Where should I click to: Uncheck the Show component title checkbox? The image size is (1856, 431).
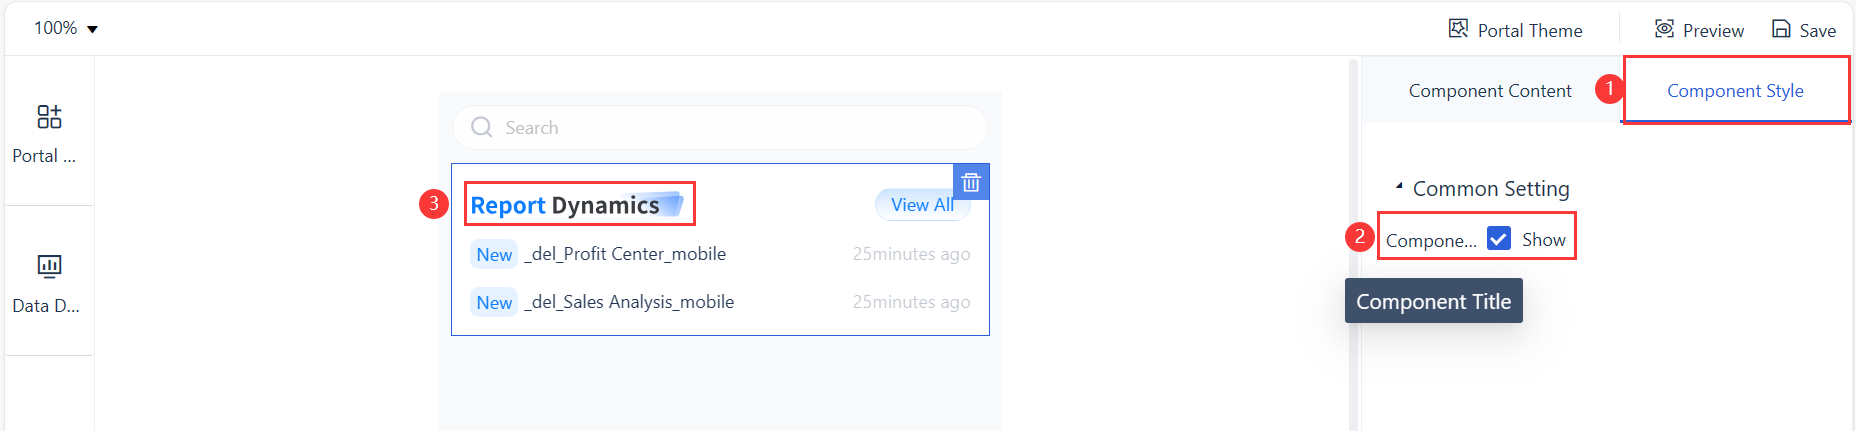click(x=1498, y=239)
